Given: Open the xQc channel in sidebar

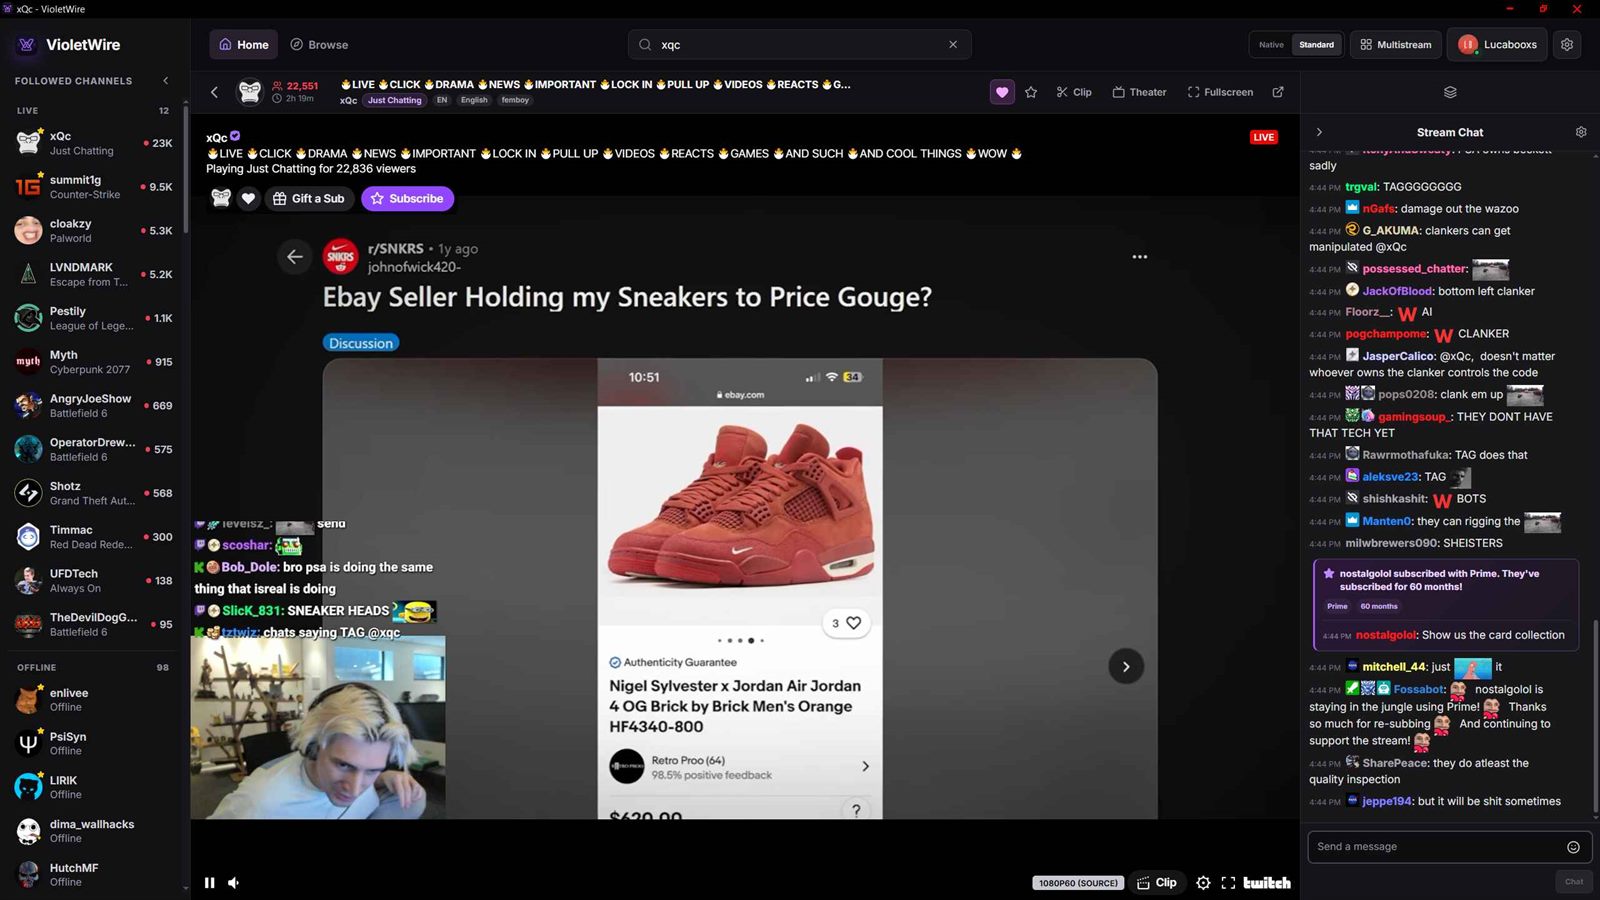Looking at the screenshot, I should pyautogui.click(x=95, y=143).
